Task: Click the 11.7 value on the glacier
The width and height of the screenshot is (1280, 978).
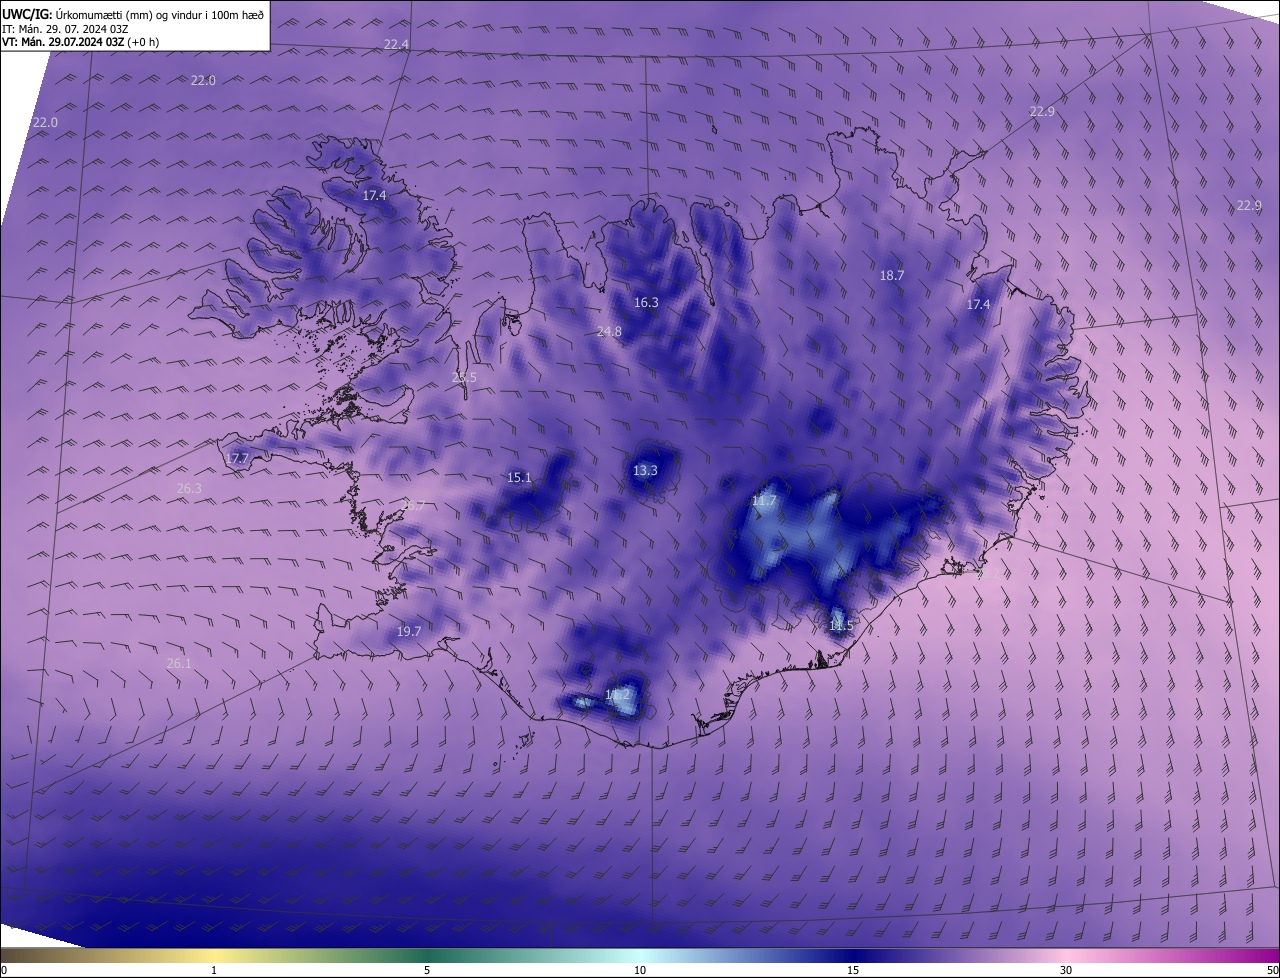Action: (x=764, y=500)
